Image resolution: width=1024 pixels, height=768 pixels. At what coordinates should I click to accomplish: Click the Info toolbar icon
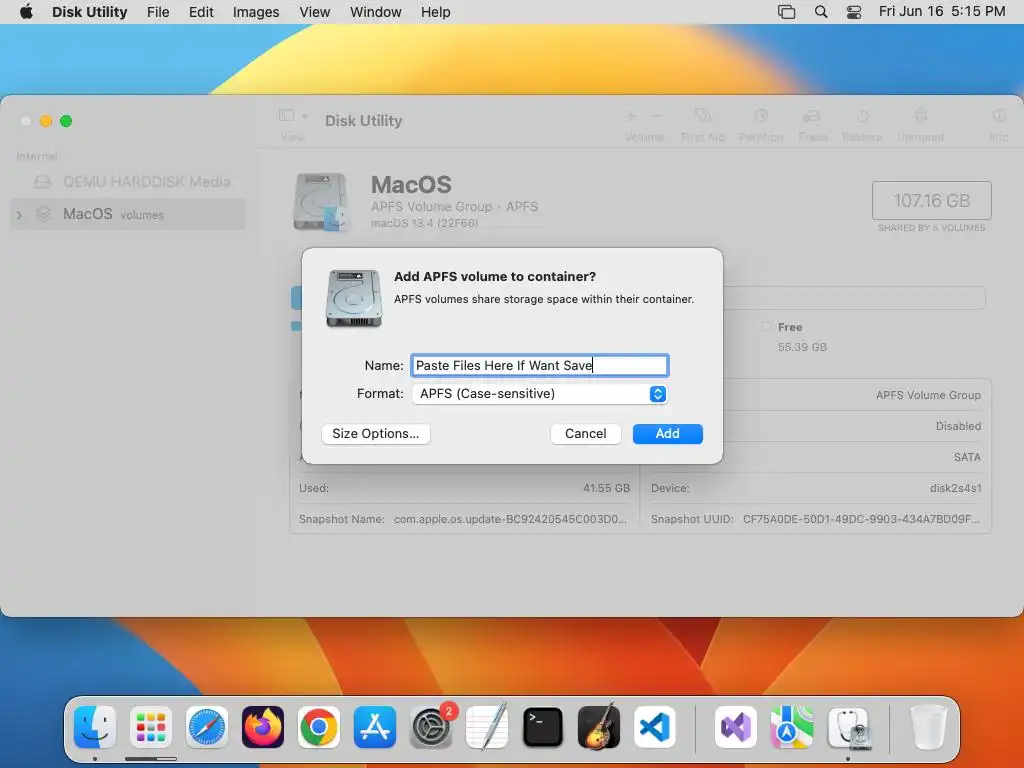pyautogui.click(x=999, y=116)
